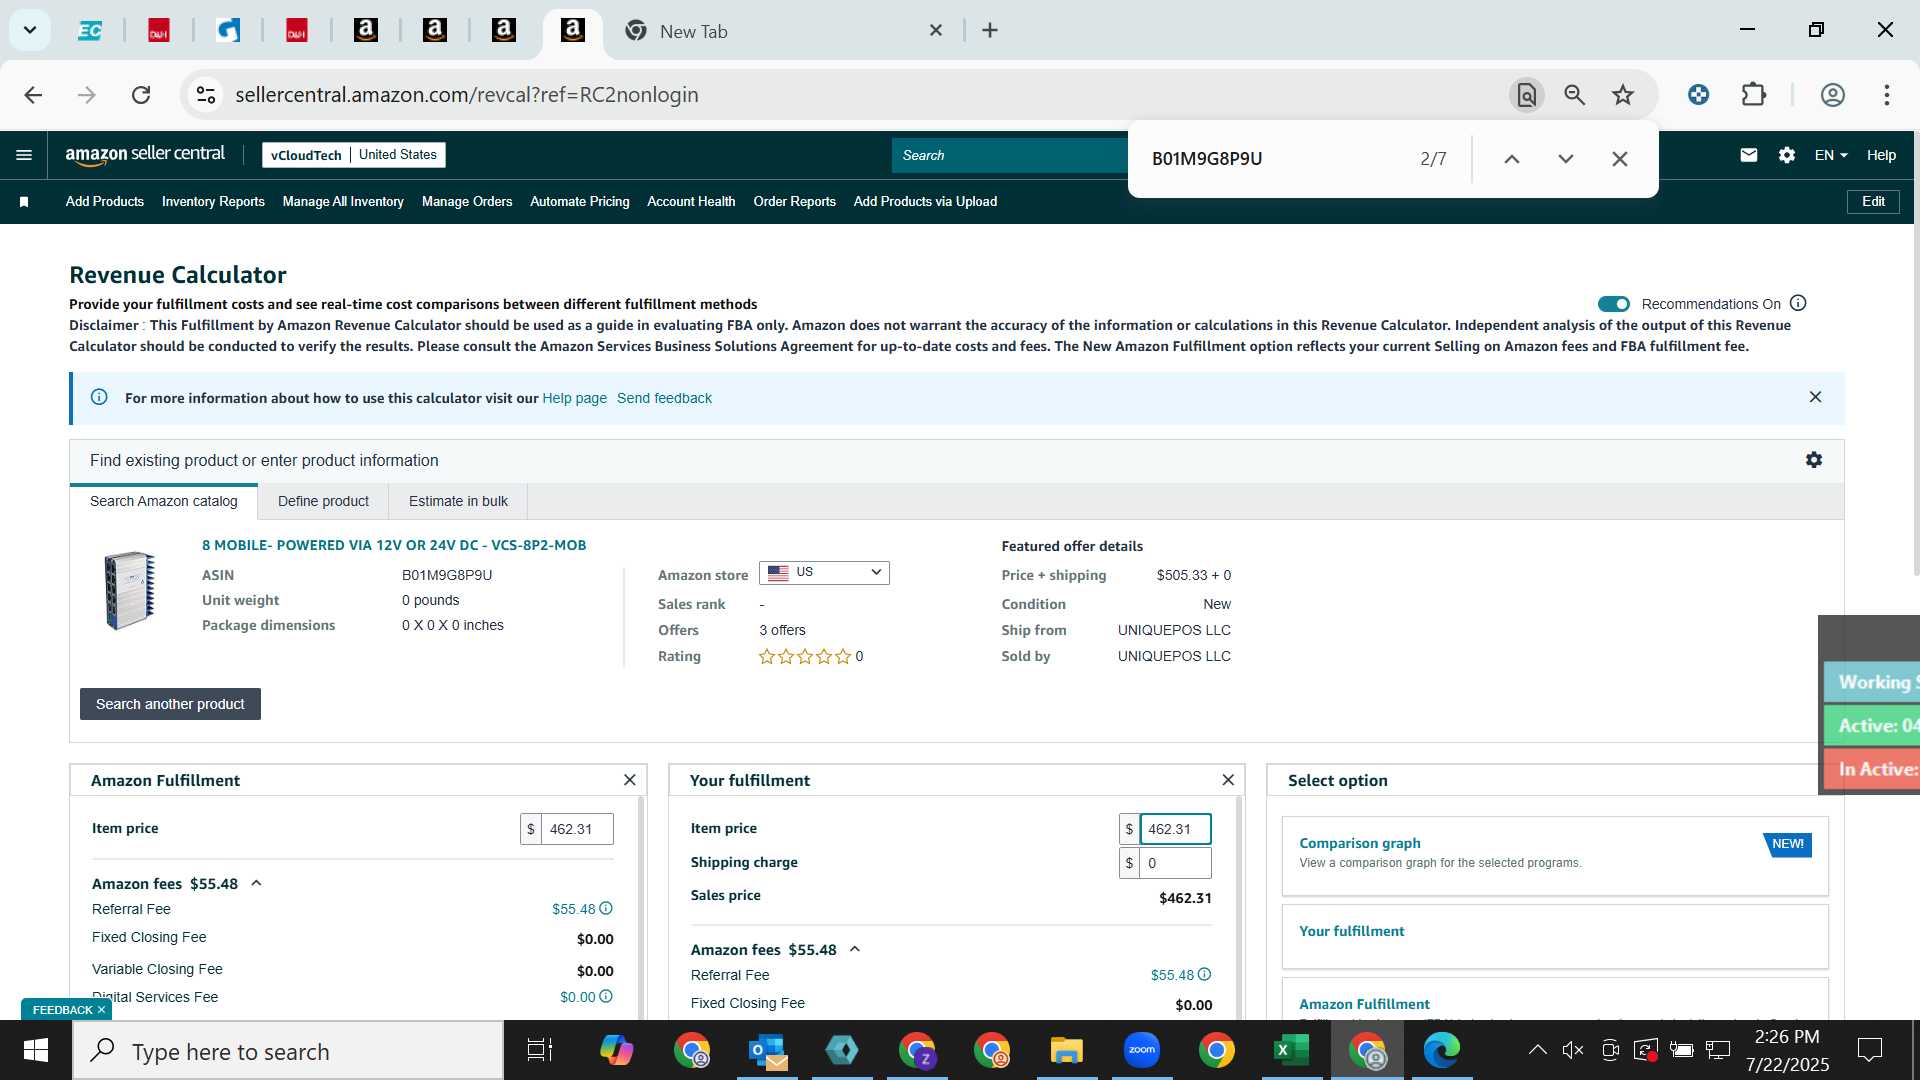Screen dimensions: 1920x1080
Task: Open browser extensions puzzle icon
Action: pyautogui.click(x=1754, y=95)
